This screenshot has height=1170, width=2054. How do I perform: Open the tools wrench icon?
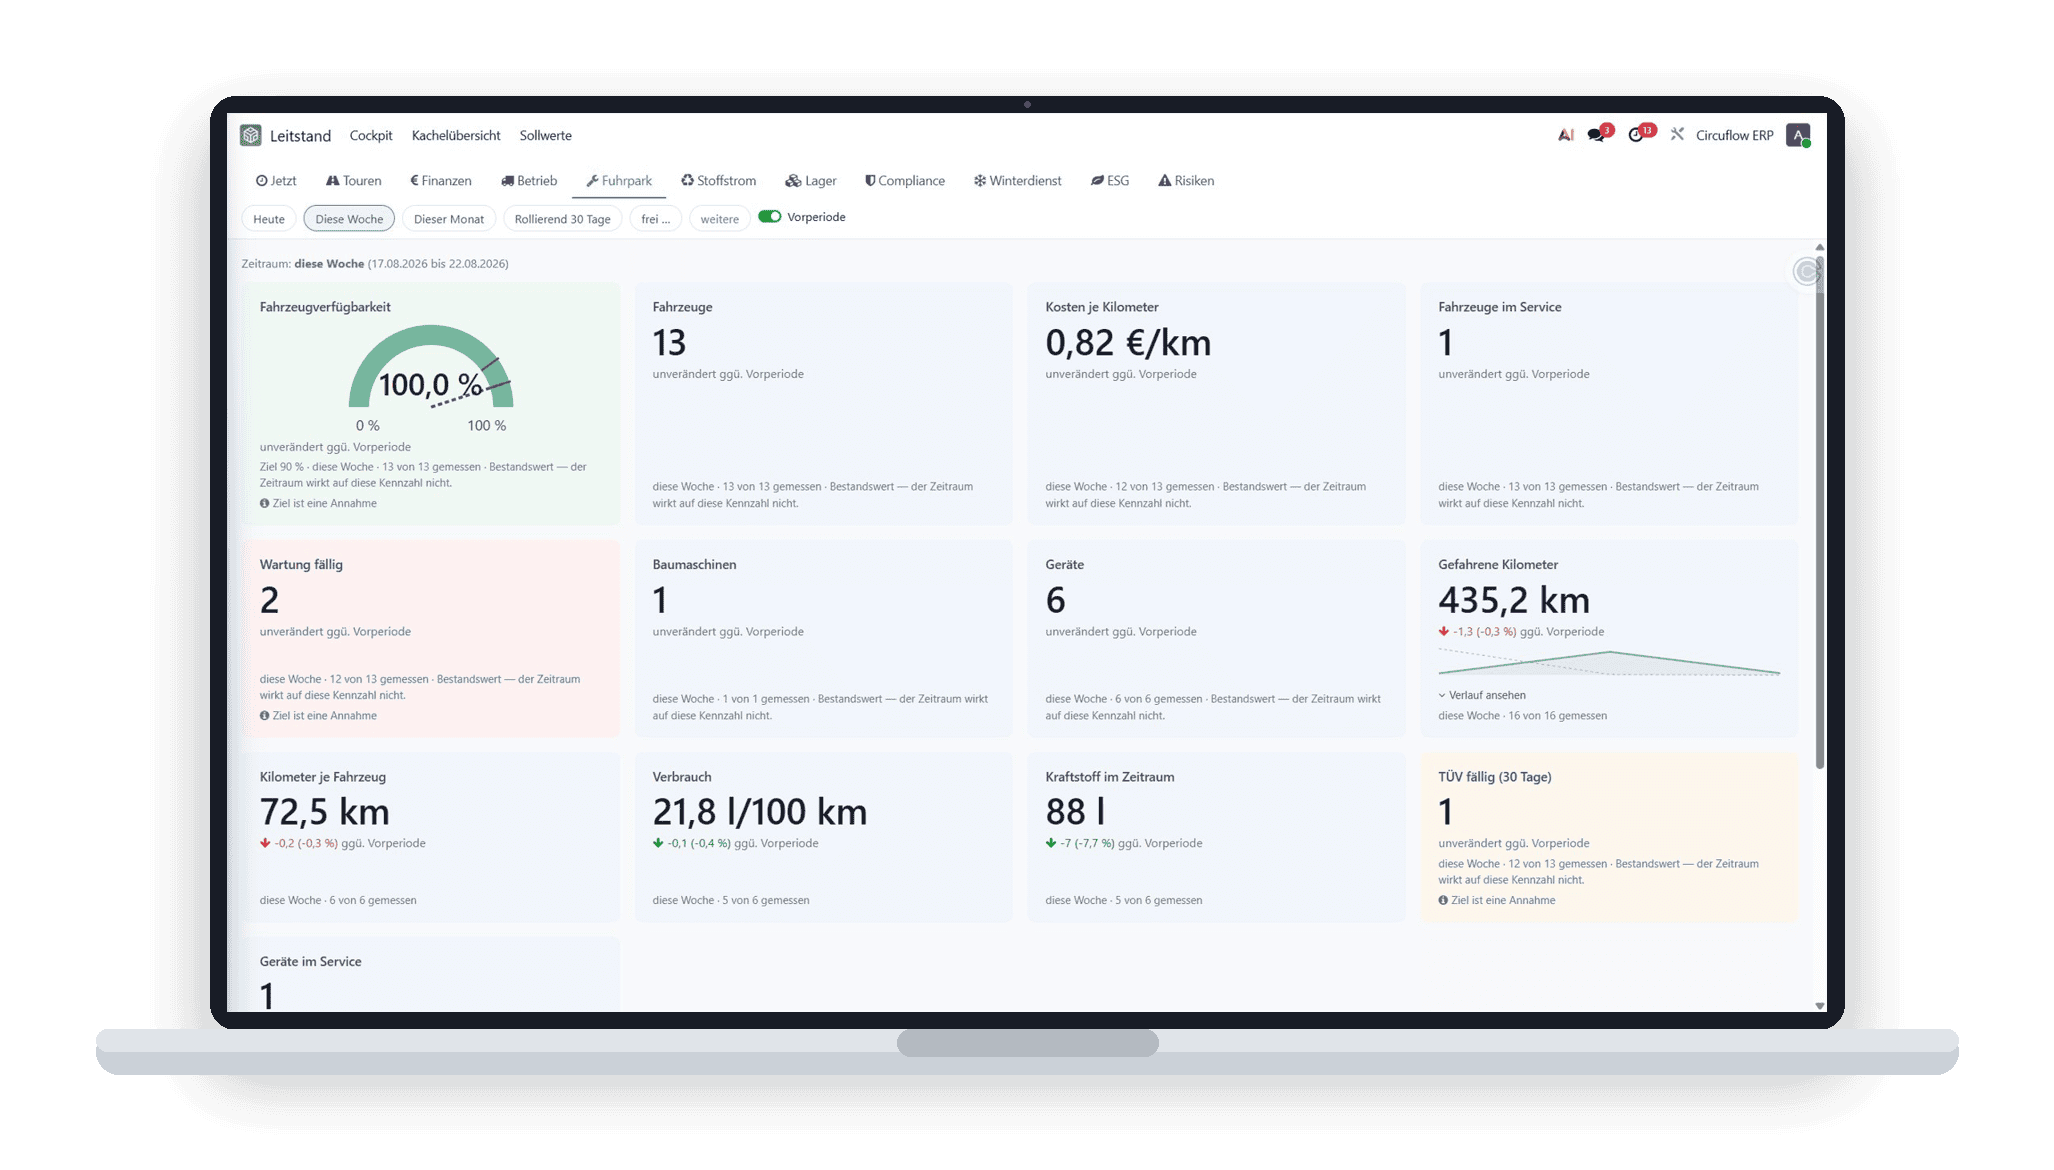tap(1677, 134)
